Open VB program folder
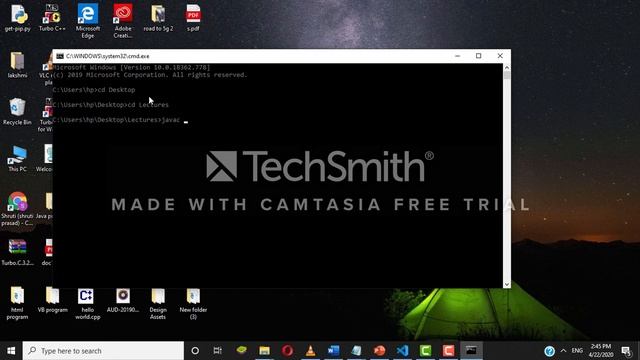 coord(52,300)
